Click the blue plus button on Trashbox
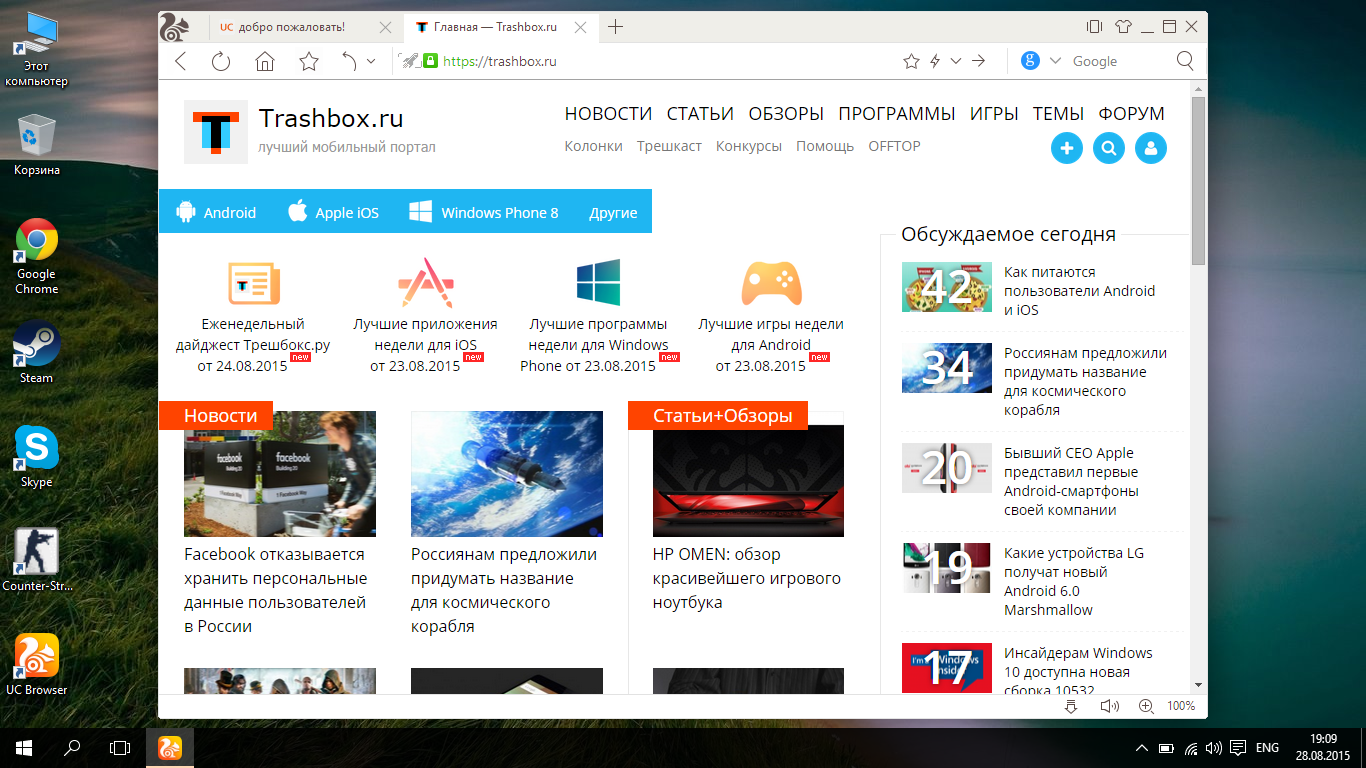 [x=1067, y=149]
